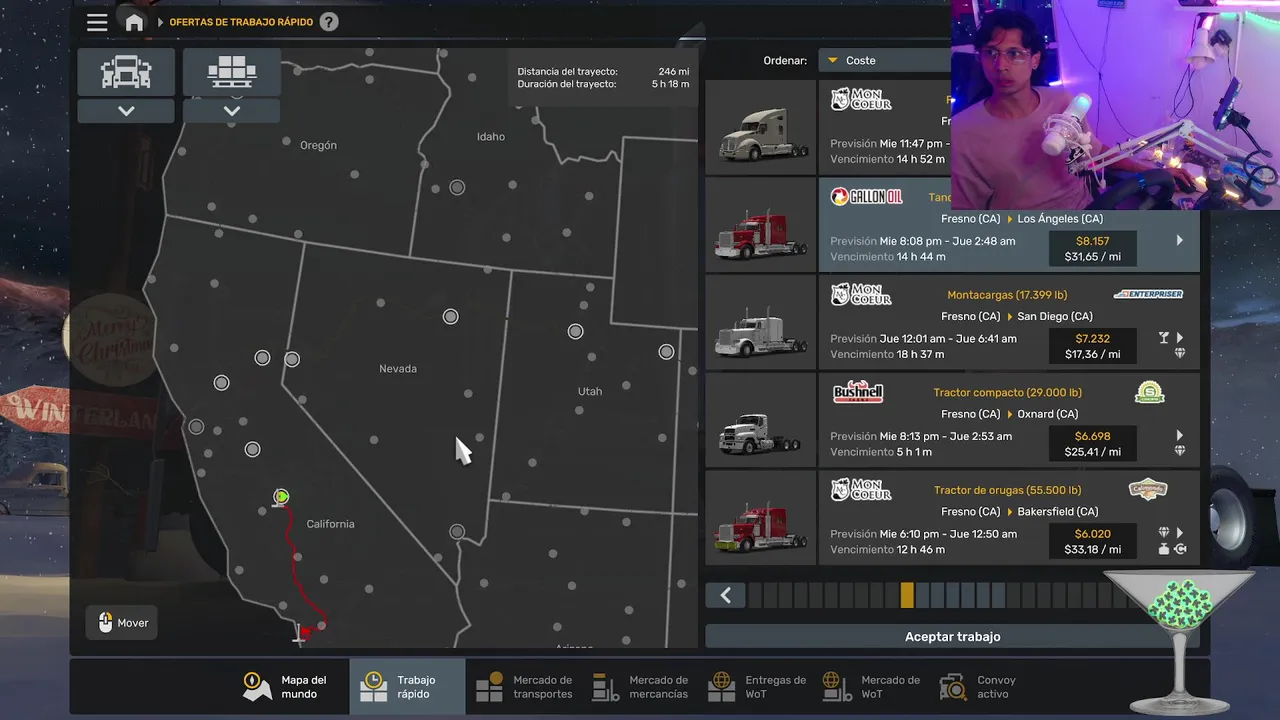This screenshot has height=720, width=1280.
Task: Click Bakersfield job destination company logo
Action: 1148,489
